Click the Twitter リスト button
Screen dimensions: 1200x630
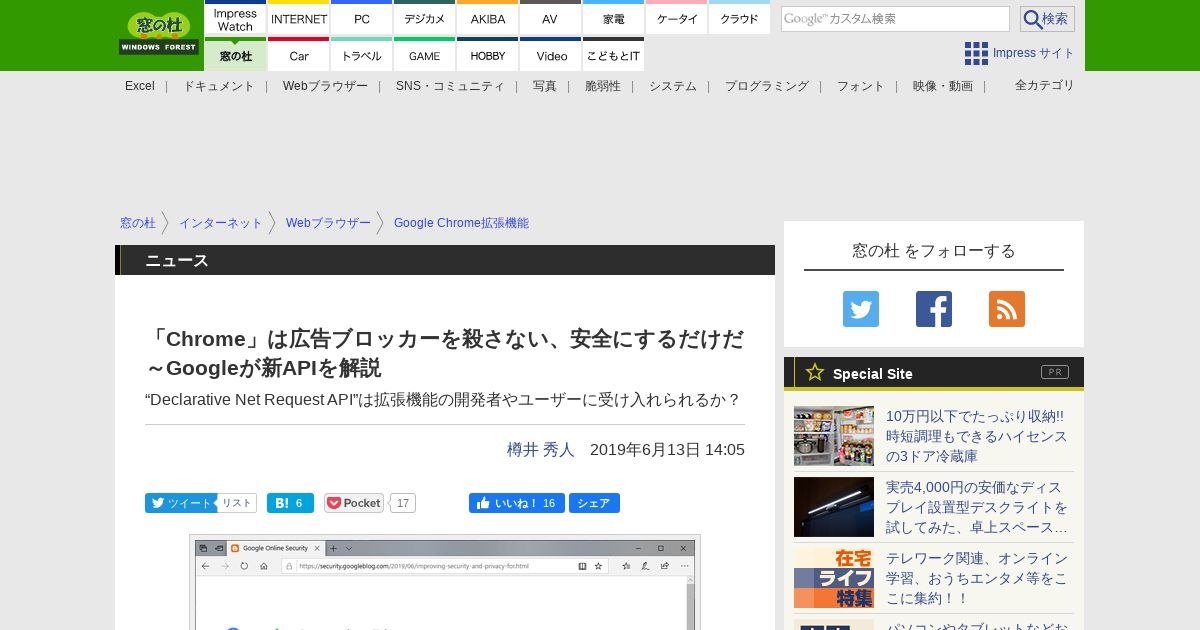click(x=237, y=503)
